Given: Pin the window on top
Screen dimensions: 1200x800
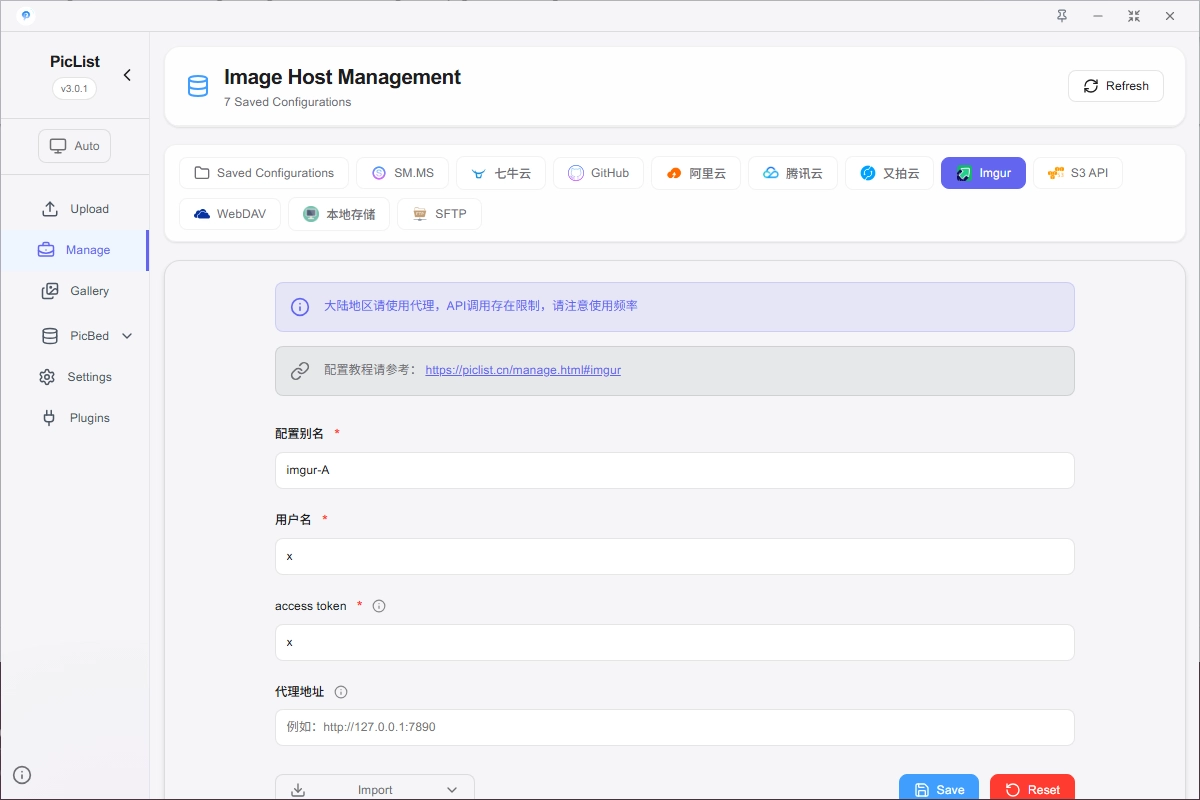Looking at the screenshot, I should [1061, 16].
